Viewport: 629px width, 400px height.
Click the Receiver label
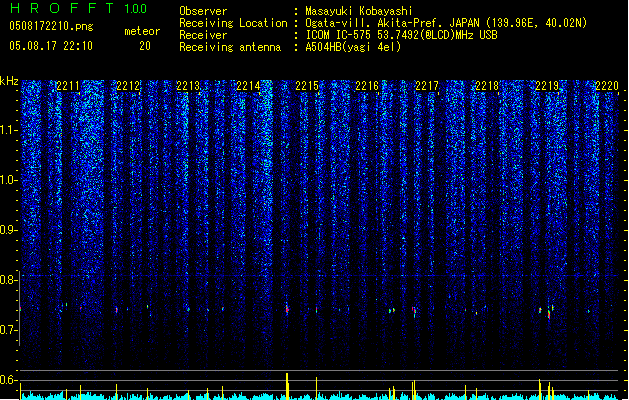click(x=203, y=35)
